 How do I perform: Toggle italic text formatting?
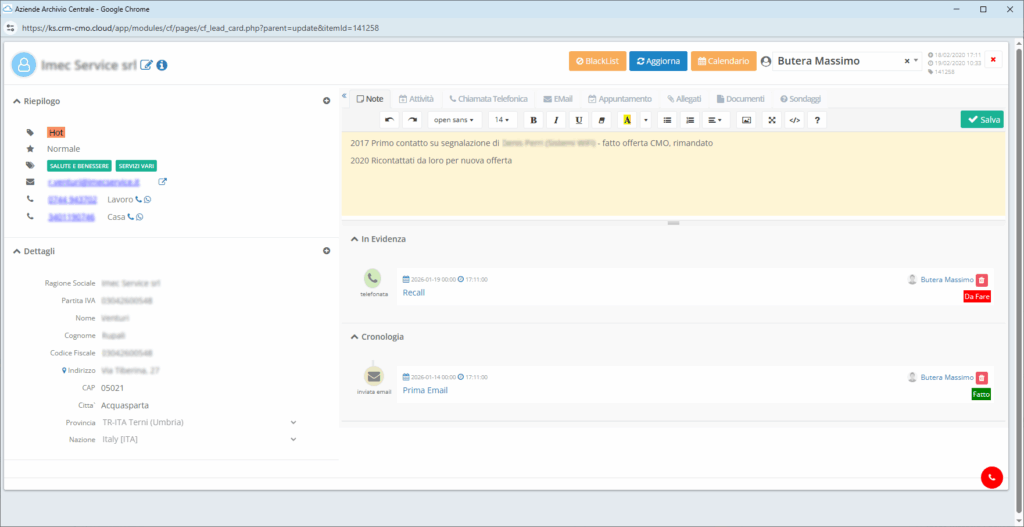click(556, 120)
